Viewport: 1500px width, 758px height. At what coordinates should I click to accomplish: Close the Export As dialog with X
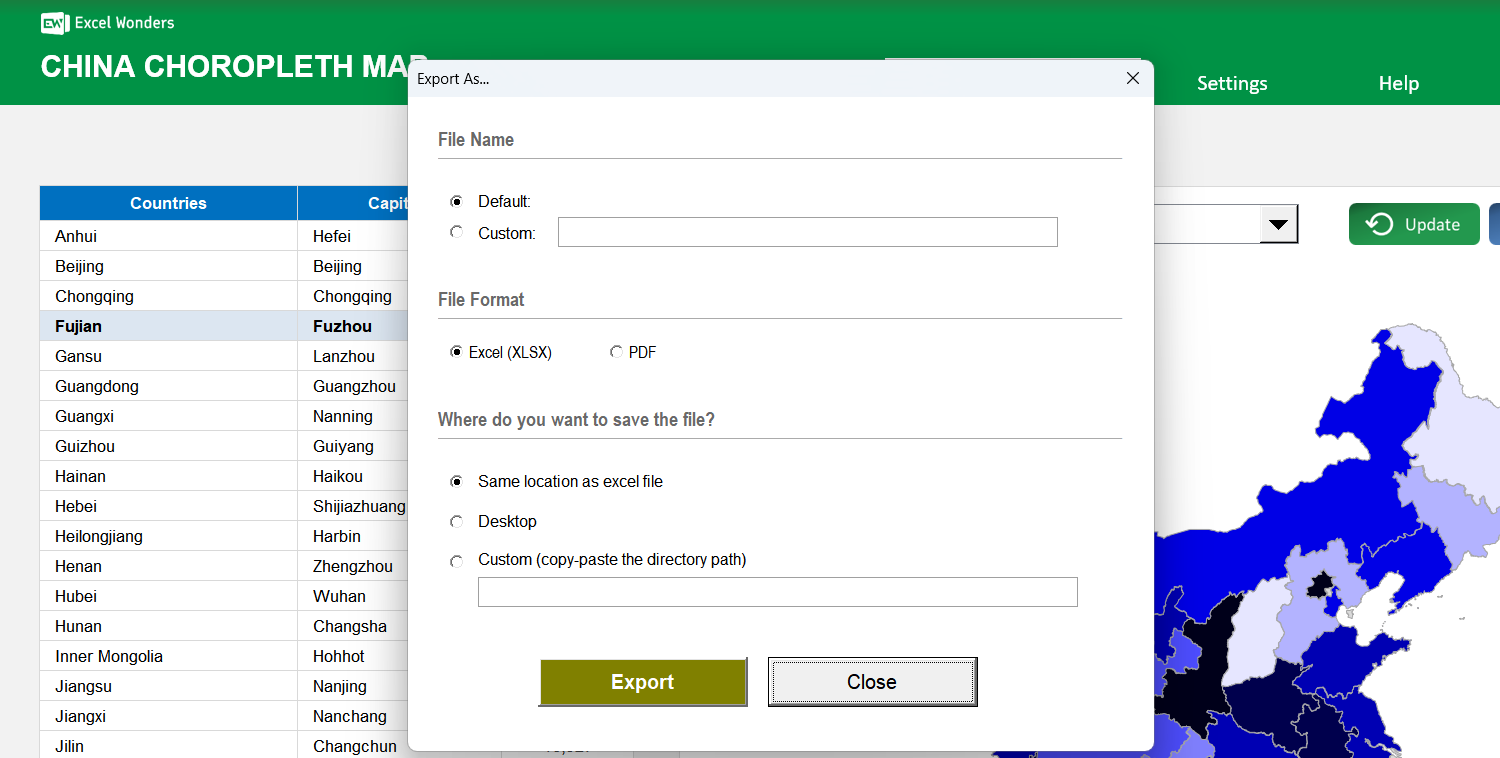tap(1132, 78)
